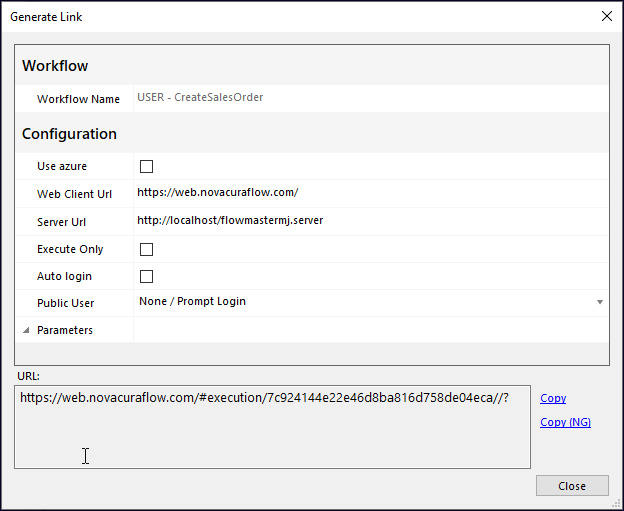This screenshot has height=511, width=624.
Task: Focus the Web Client Url field
Action: (x=370, y=193)
